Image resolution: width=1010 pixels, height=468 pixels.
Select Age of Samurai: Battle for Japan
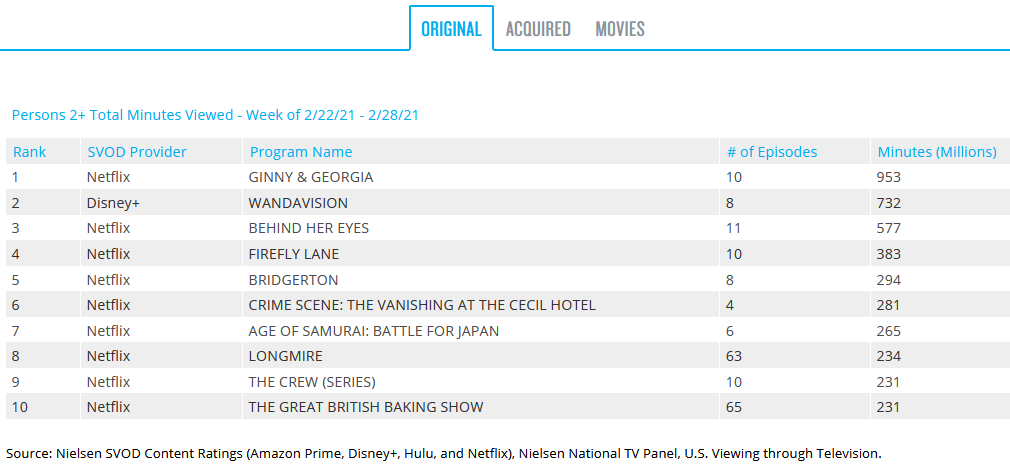pos(373,331)
